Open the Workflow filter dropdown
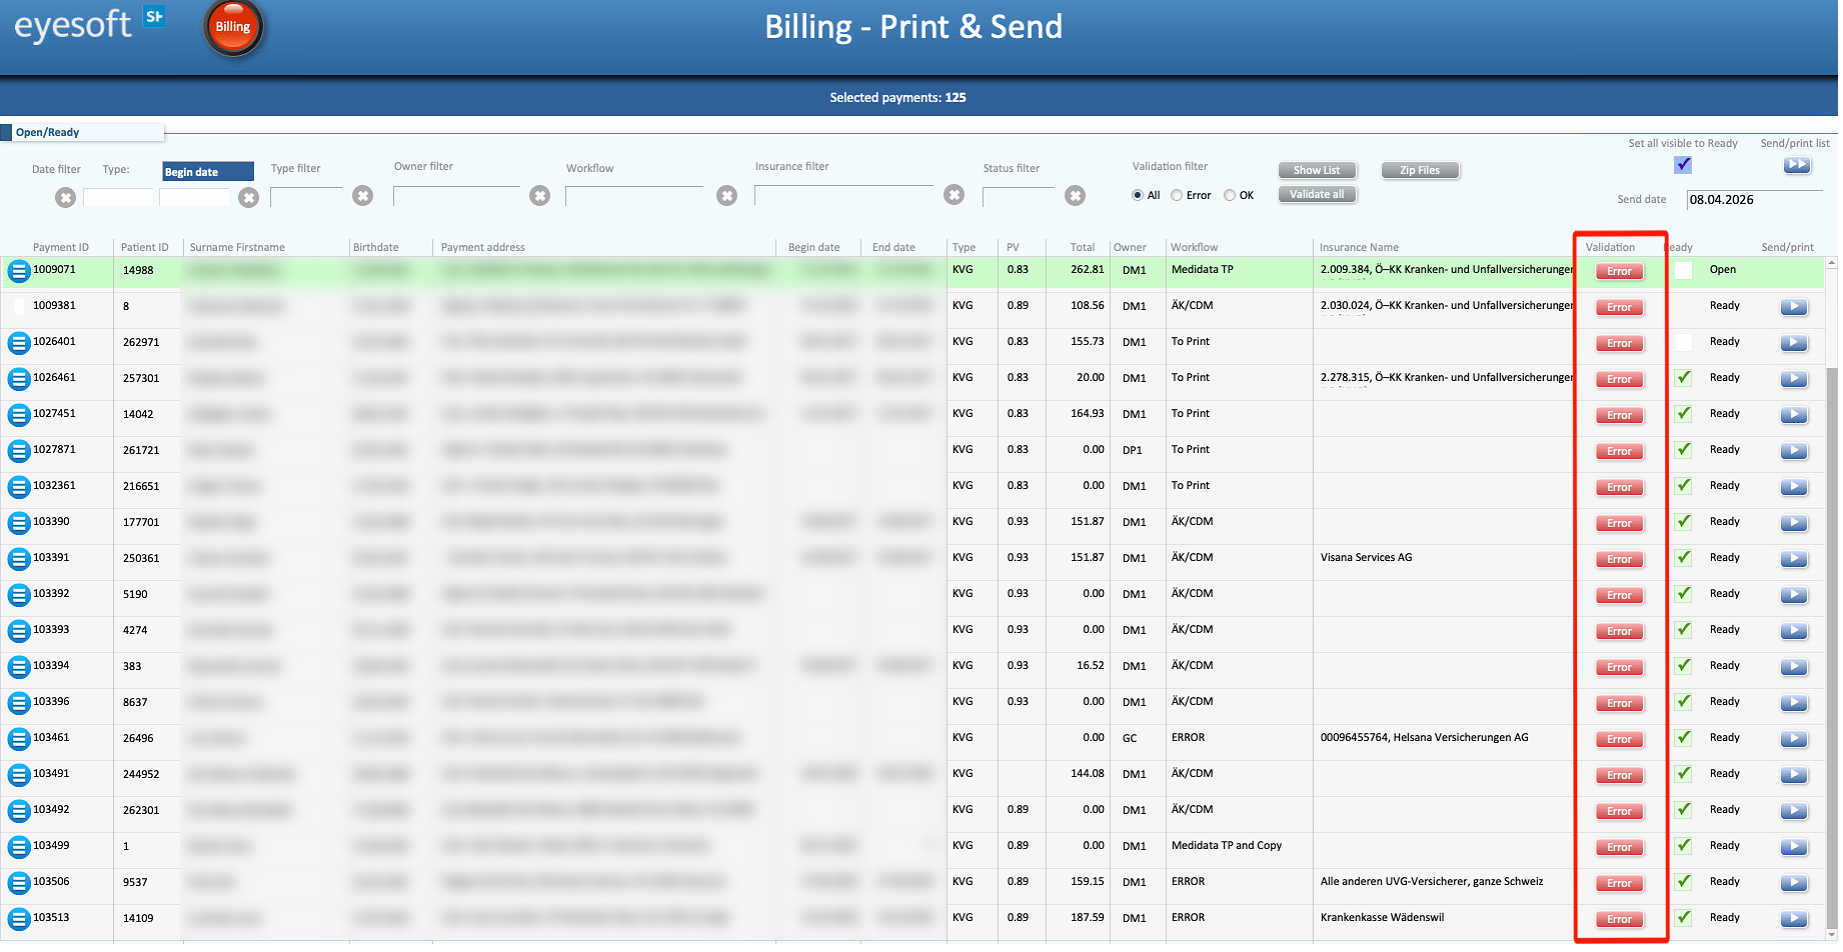 tap(634, 196)
